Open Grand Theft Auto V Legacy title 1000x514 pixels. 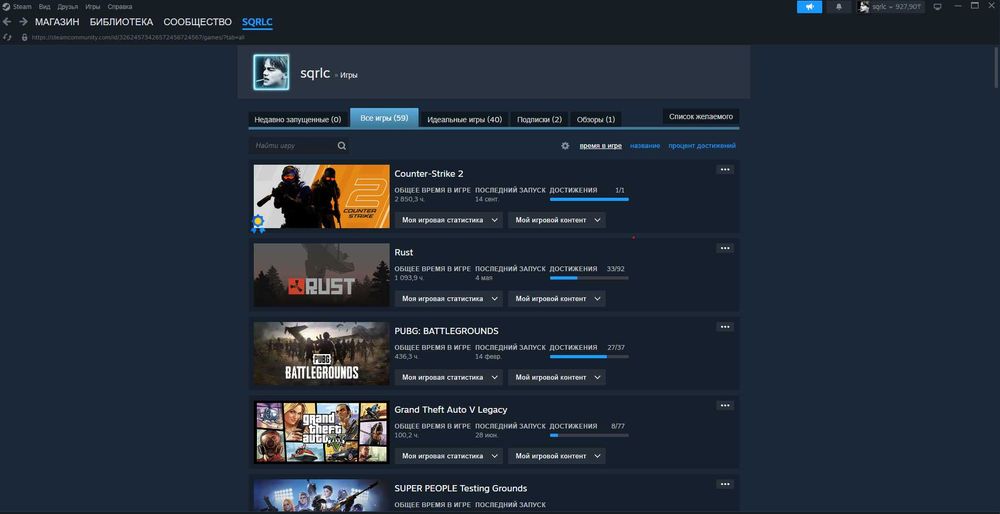point(451,409)
